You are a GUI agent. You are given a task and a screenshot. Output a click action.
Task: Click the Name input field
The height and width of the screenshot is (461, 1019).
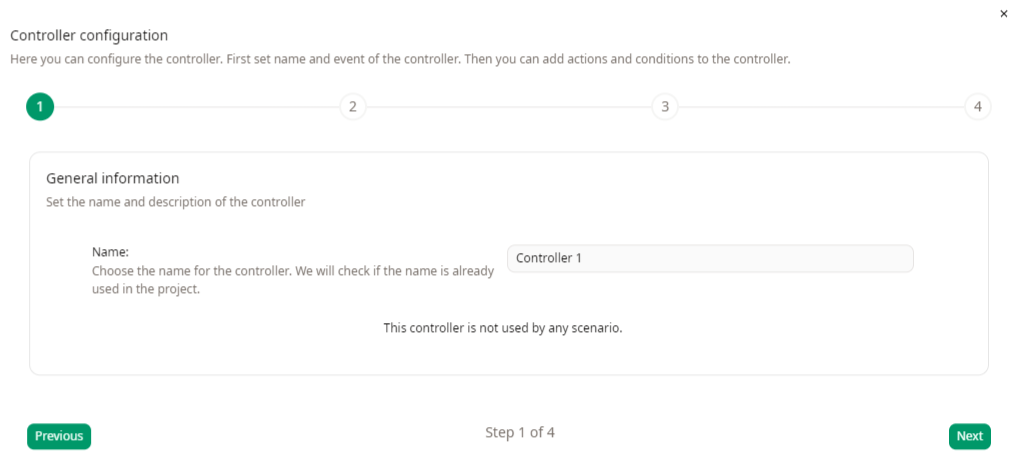click(710, 258)
